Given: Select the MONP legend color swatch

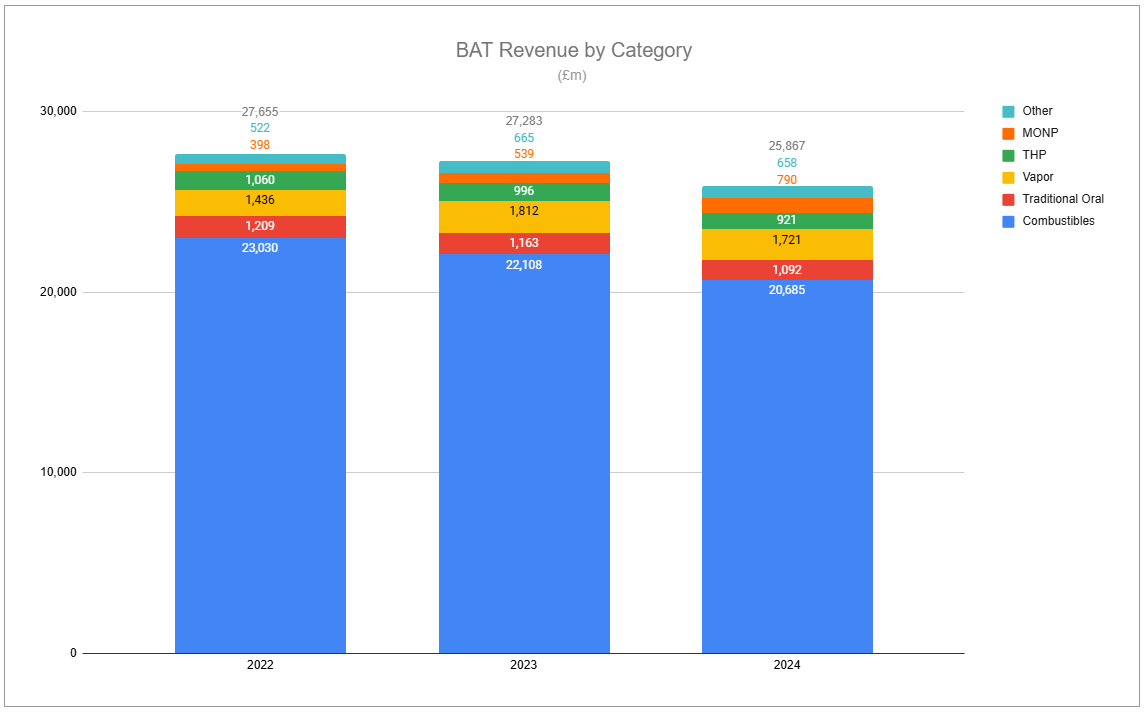Looking at the screenshot, I should tap(1008, 134).
